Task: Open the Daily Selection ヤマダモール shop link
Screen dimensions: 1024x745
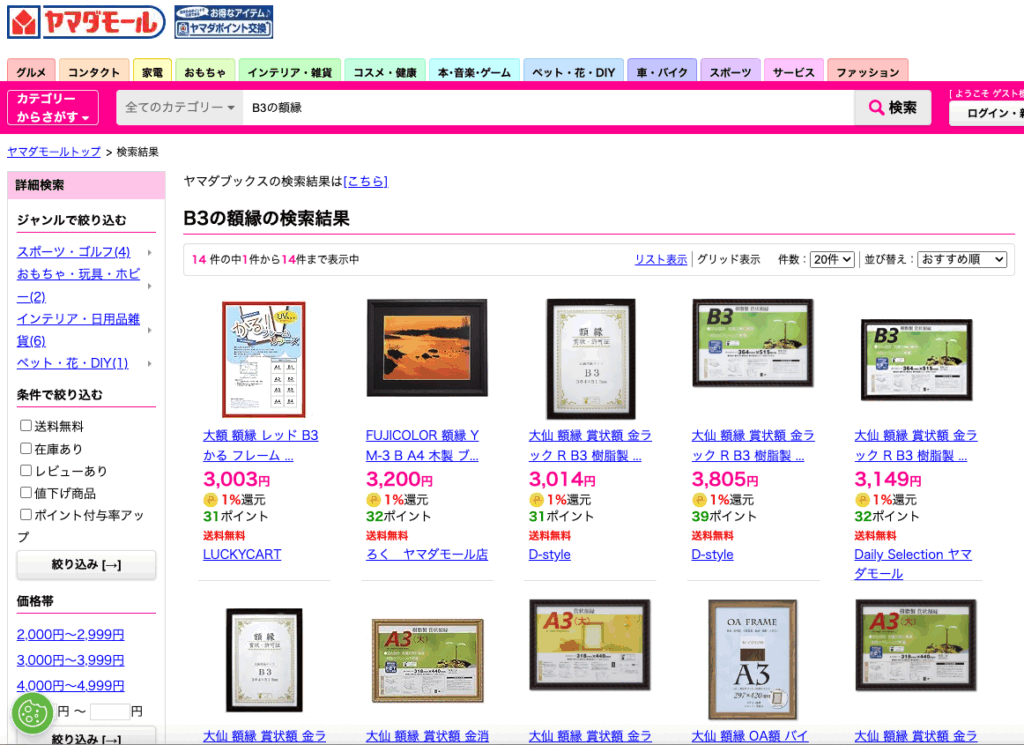Action: coord(913,563)
